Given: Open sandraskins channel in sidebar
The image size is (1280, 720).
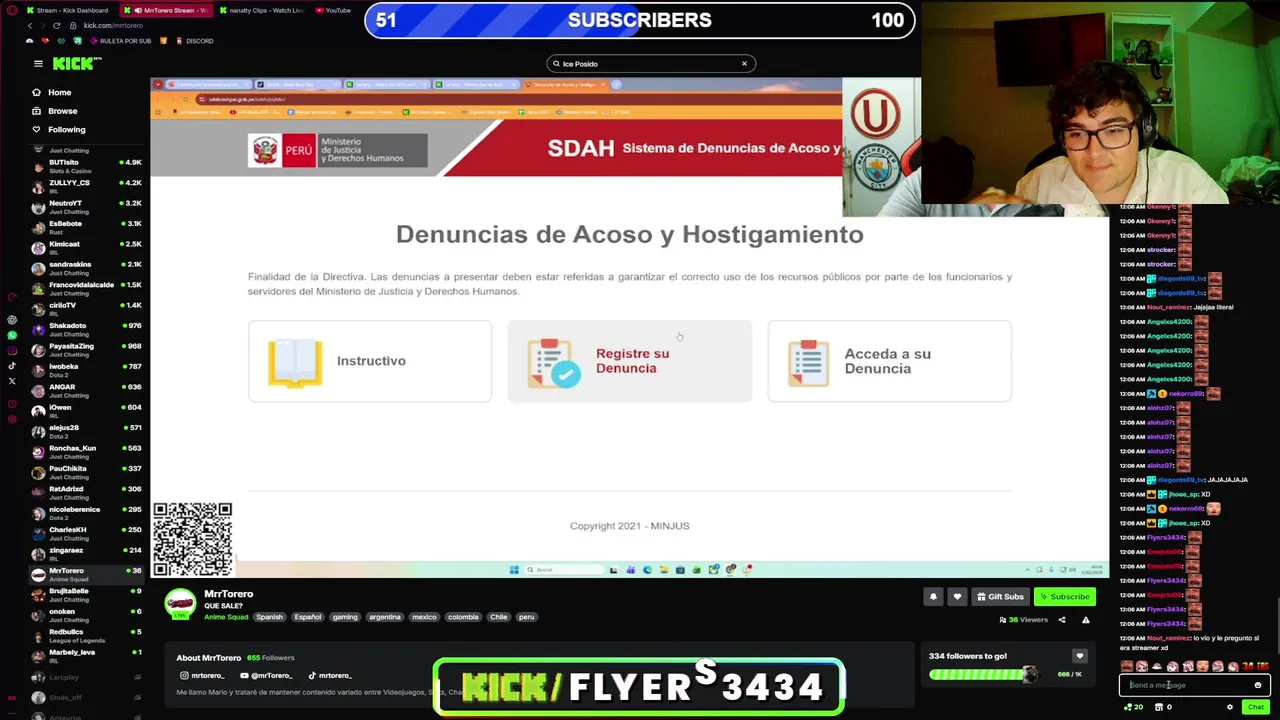Looking at the screenshot, I should 88,268.
